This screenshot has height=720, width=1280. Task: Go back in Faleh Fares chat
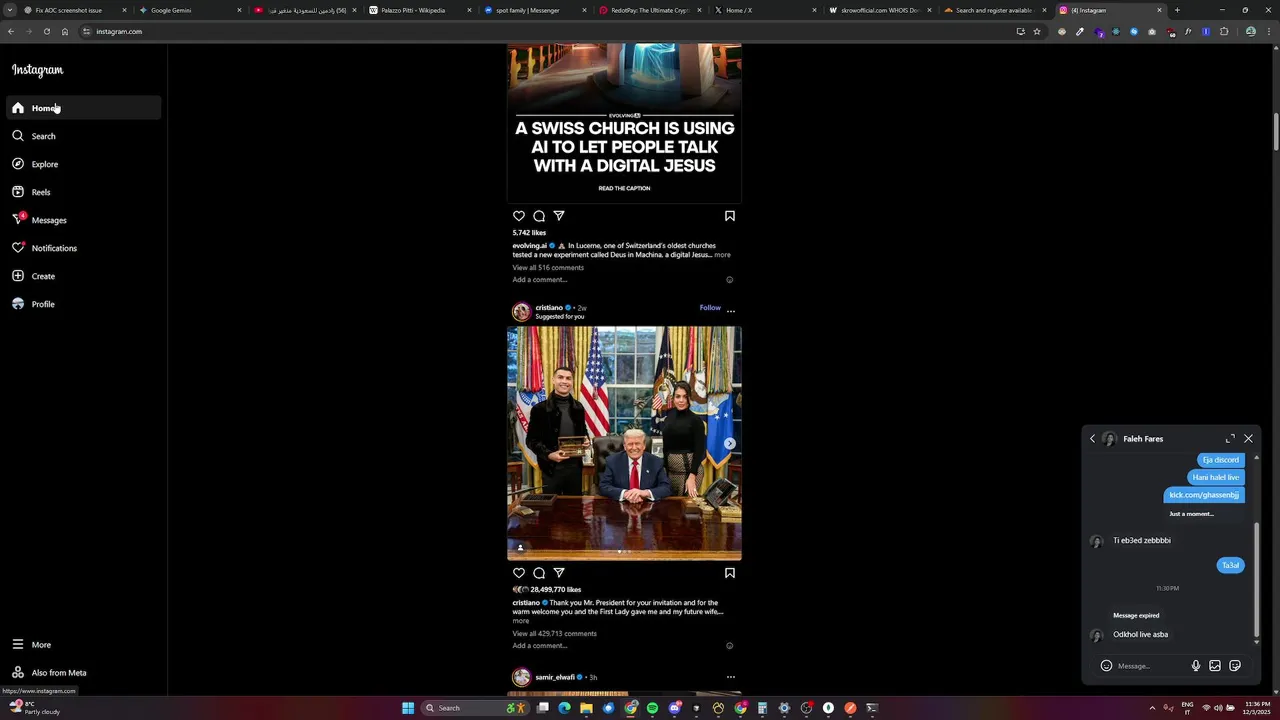[1093, 439]
